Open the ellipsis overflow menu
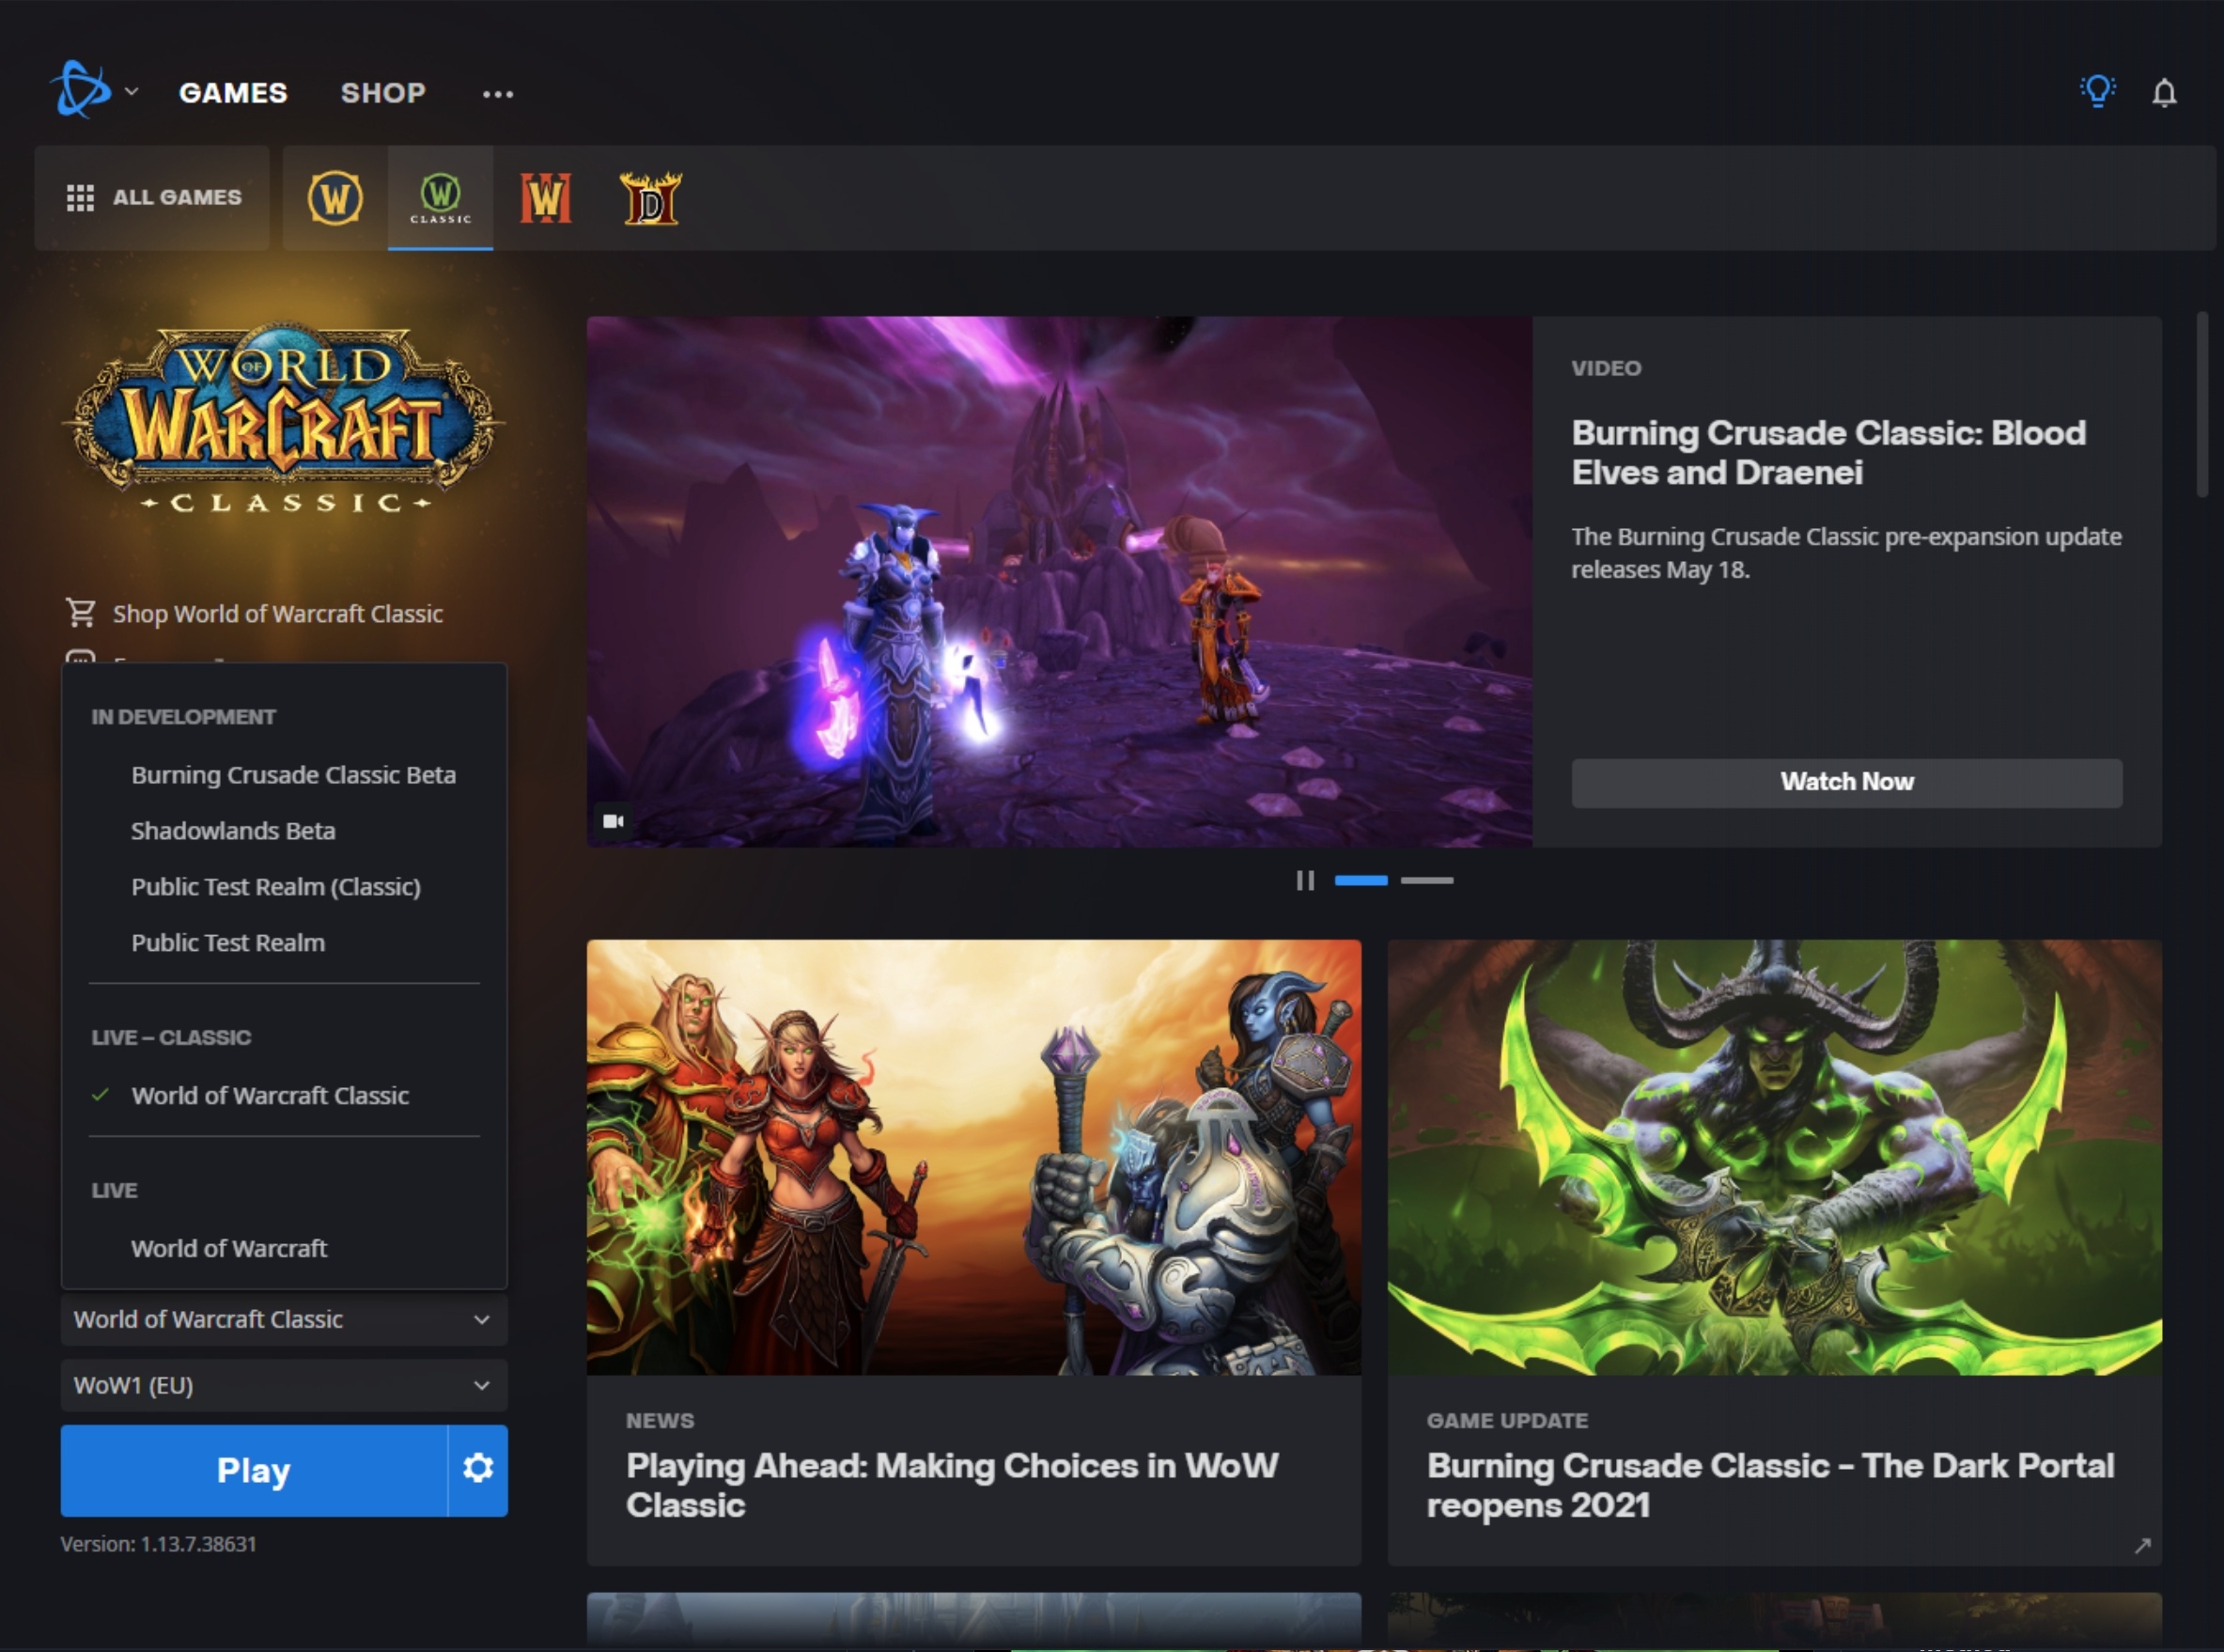2224x1652 pixels. [498, 93]
